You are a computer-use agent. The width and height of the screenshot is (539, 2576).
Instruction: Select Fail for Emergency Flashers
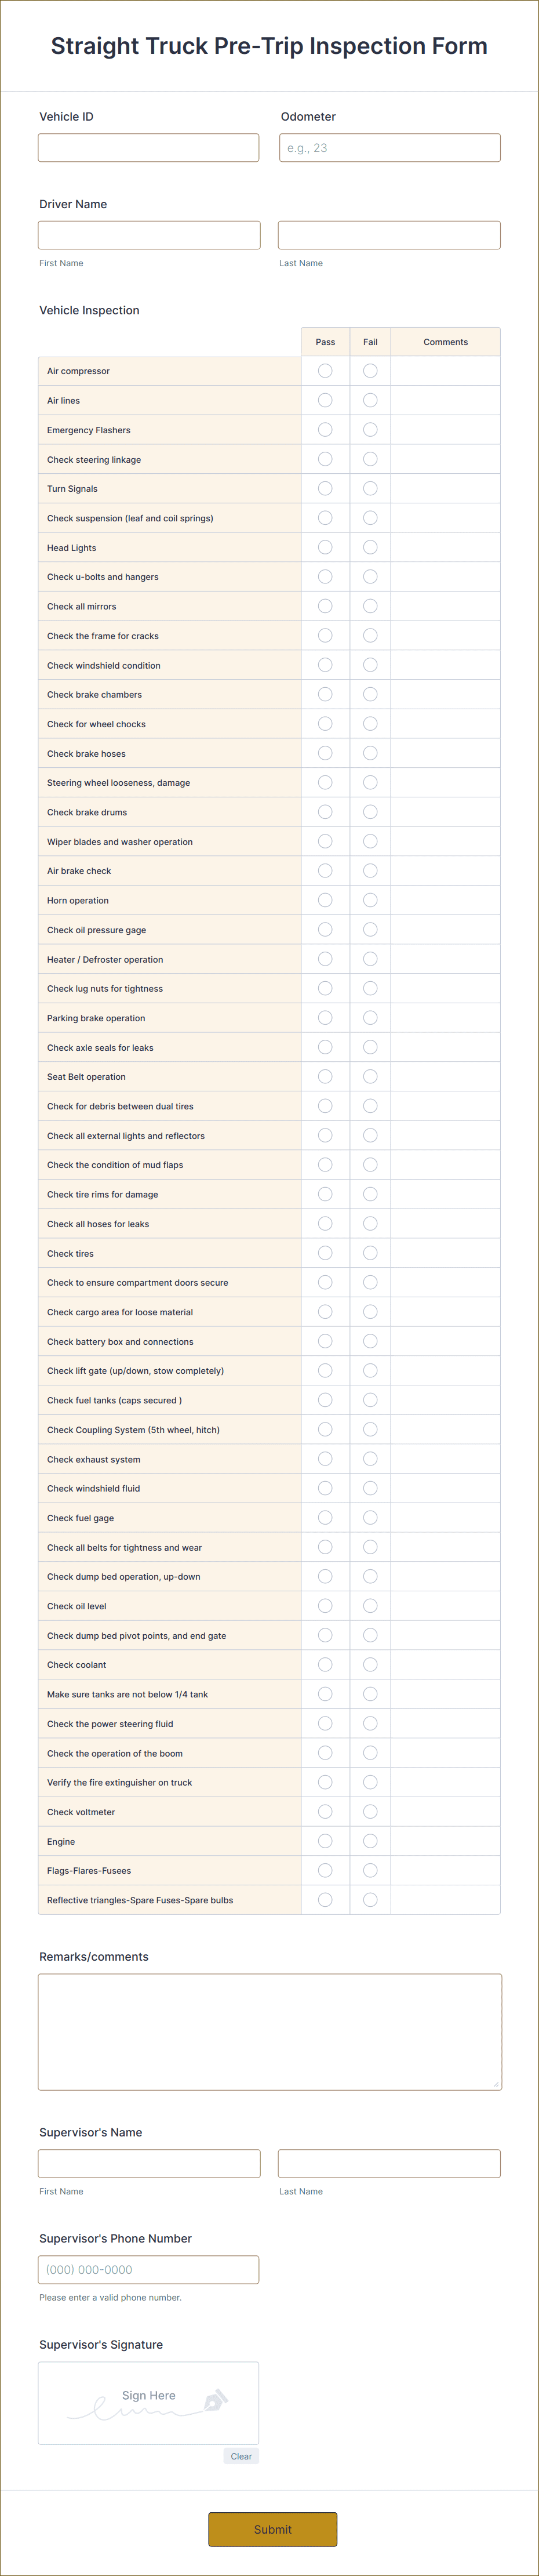(x=370, y=429)
